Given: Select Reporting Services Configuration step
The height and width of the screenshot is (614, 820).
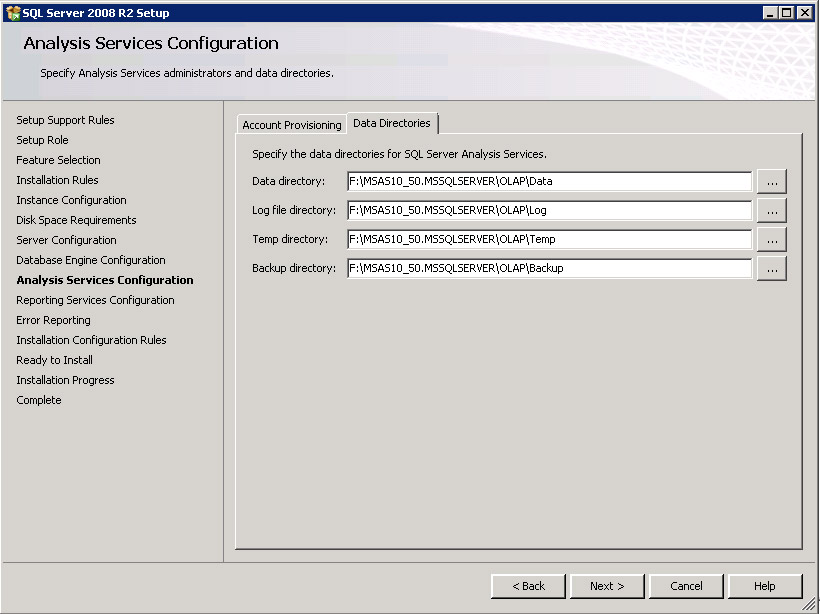Looking at the screenshot, I should coord(95,300).
